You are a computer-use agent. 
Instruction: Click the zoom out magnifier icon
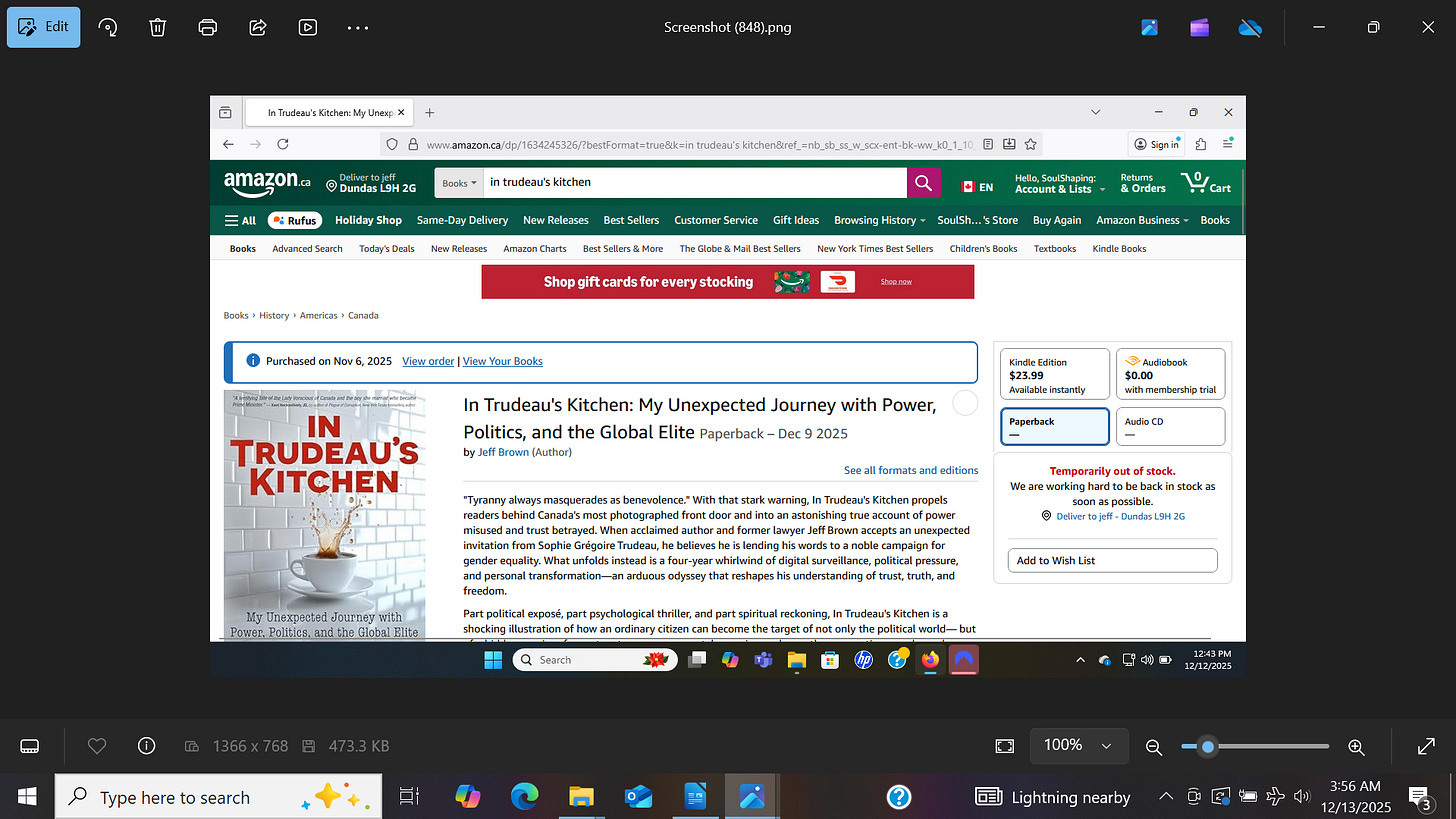coord(1154,746)
